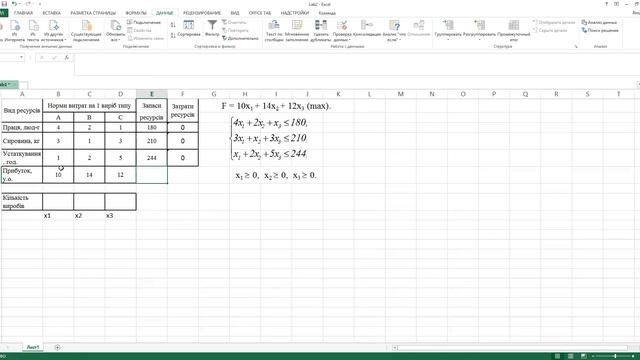Open the РАЗМЕТКА СТРАНИЦЫ ribbon tab
The height and width of the screenshot is (360, 640).
(x=93, y=13)
